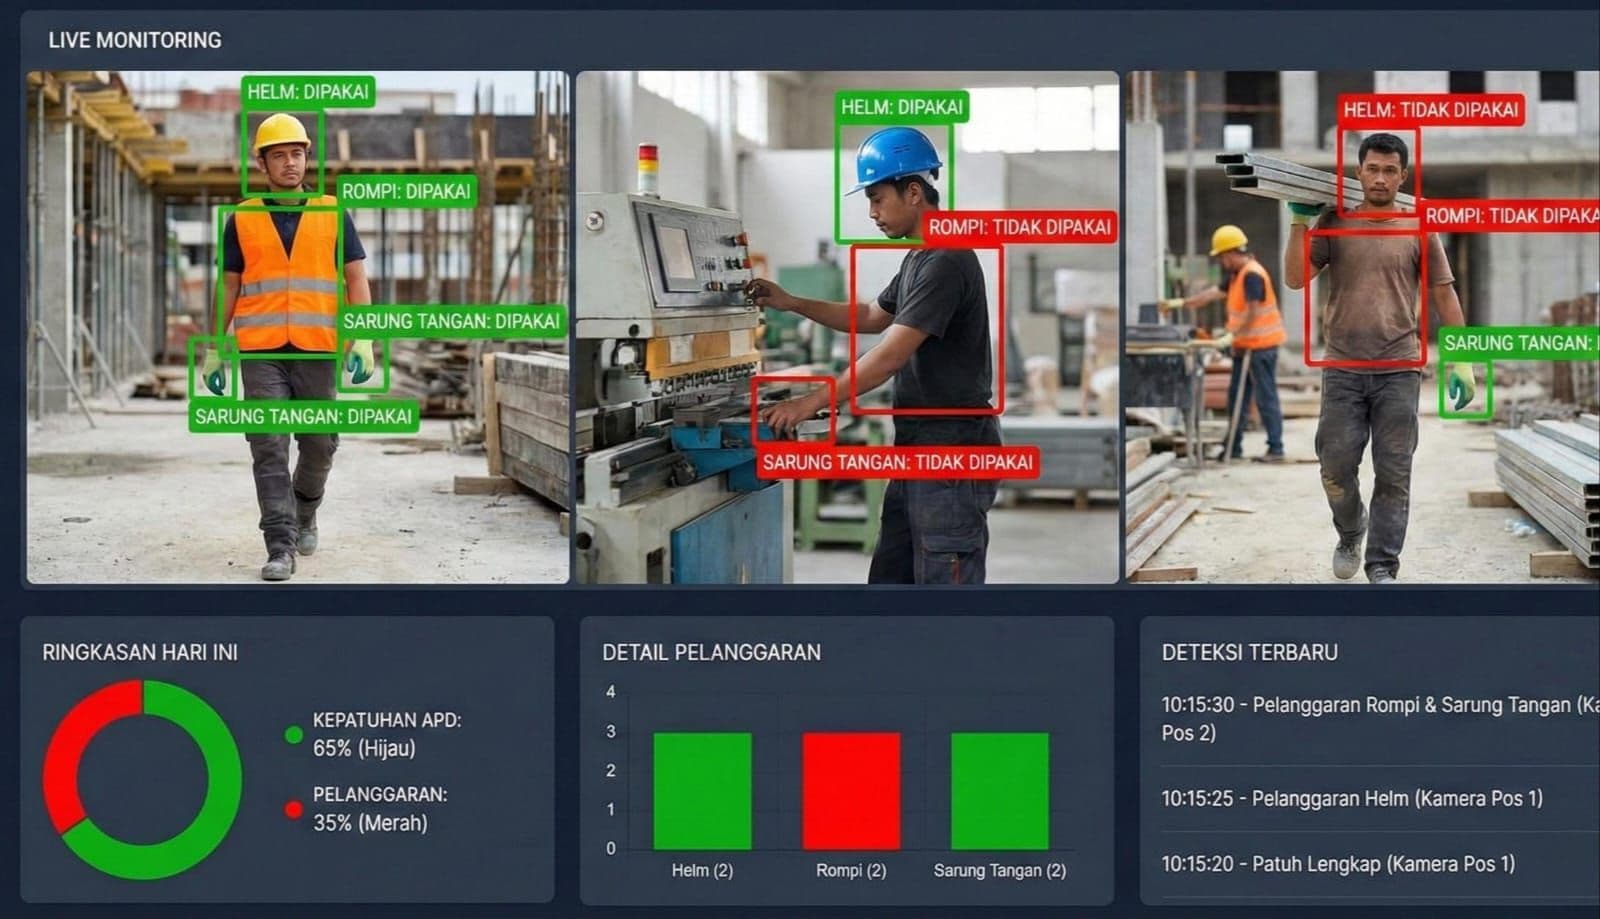Click the 'DETEKSI TERBARU' panel title
1600x919 pixels.
[x=1249, y=652]
